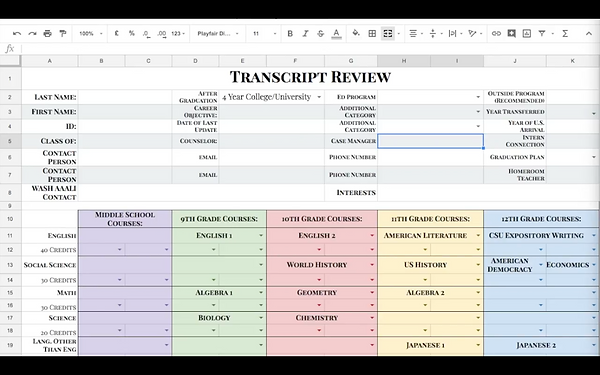Open the 4 Year College/University dropdown
The image size is (600, 375).
point(319,97)
